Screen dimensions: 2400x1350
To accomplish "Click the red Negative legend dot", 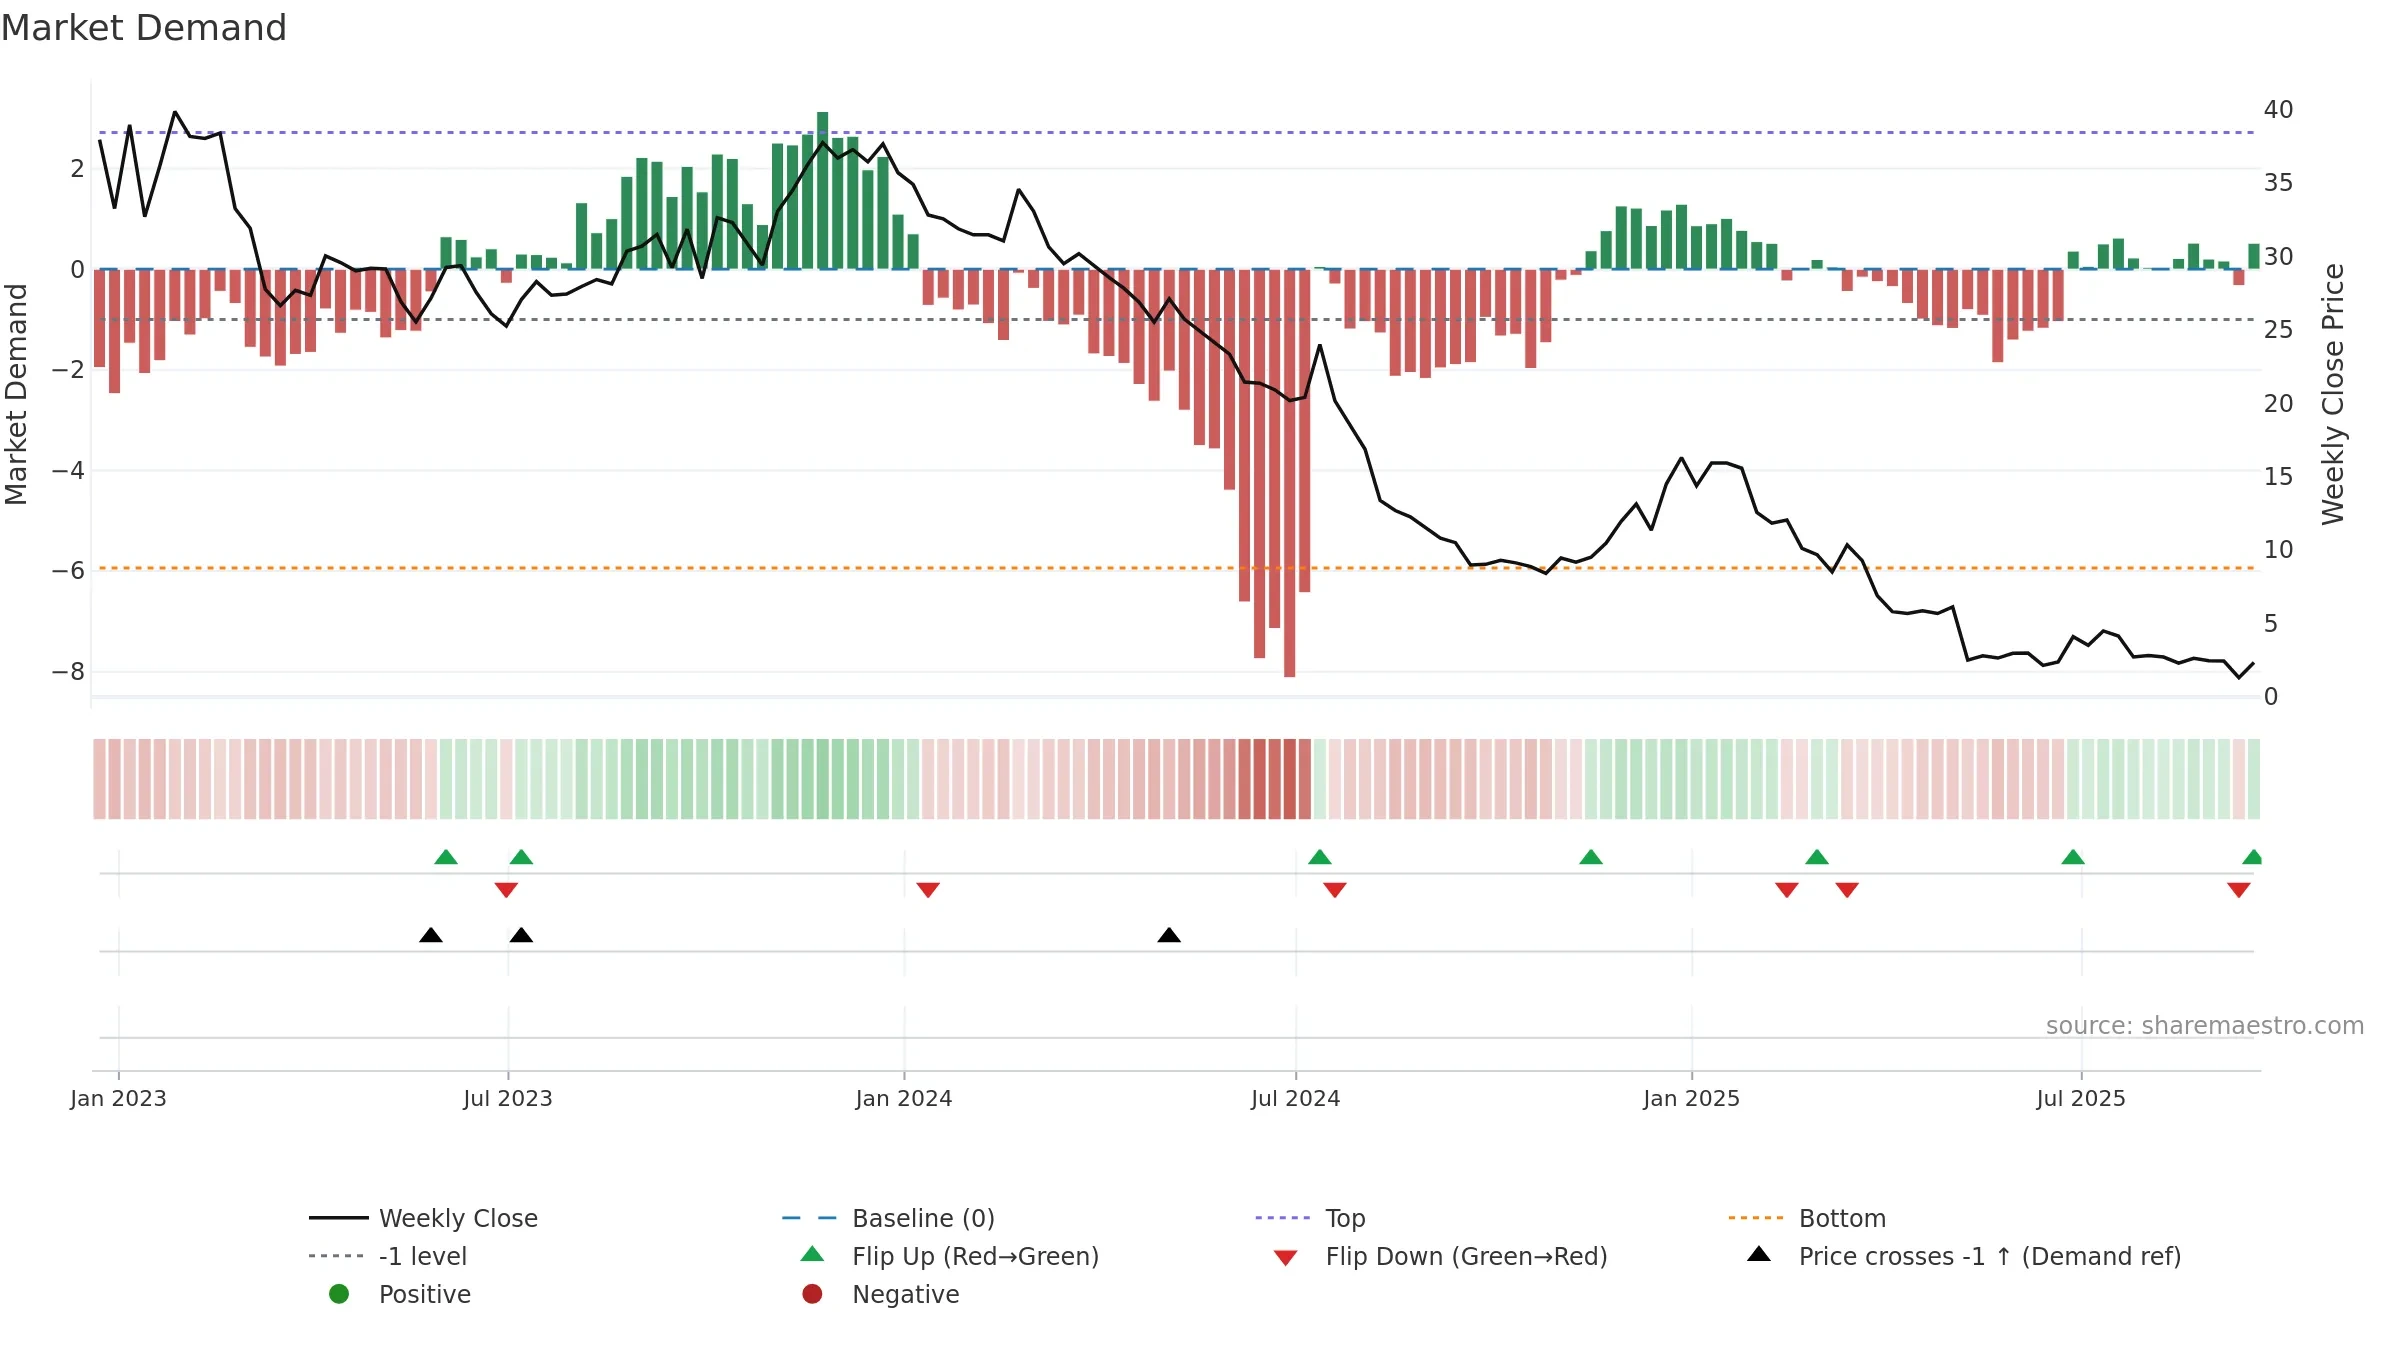I will [812, 1294].
